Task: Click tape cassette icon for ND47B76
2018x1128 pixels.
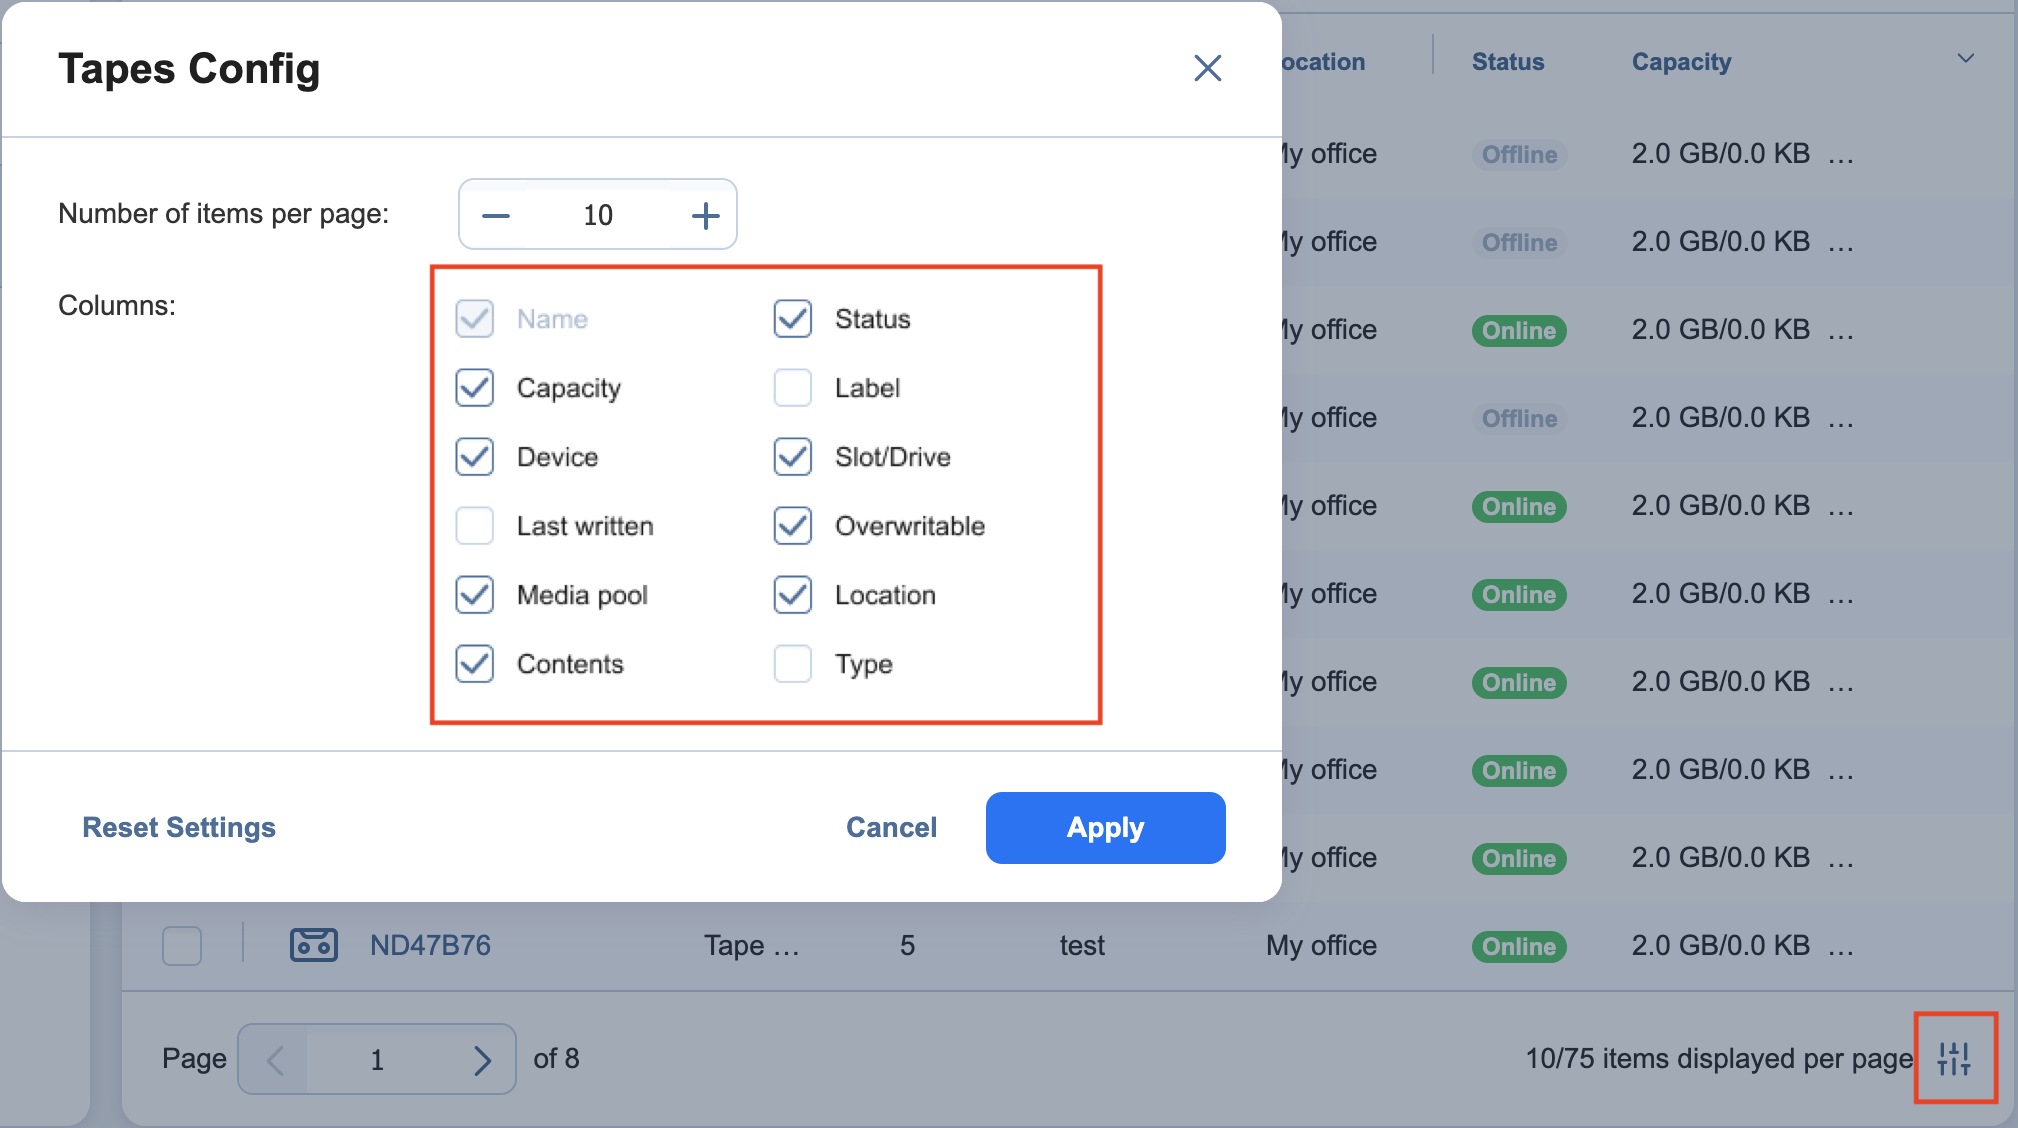Action: tap(313, 945)
